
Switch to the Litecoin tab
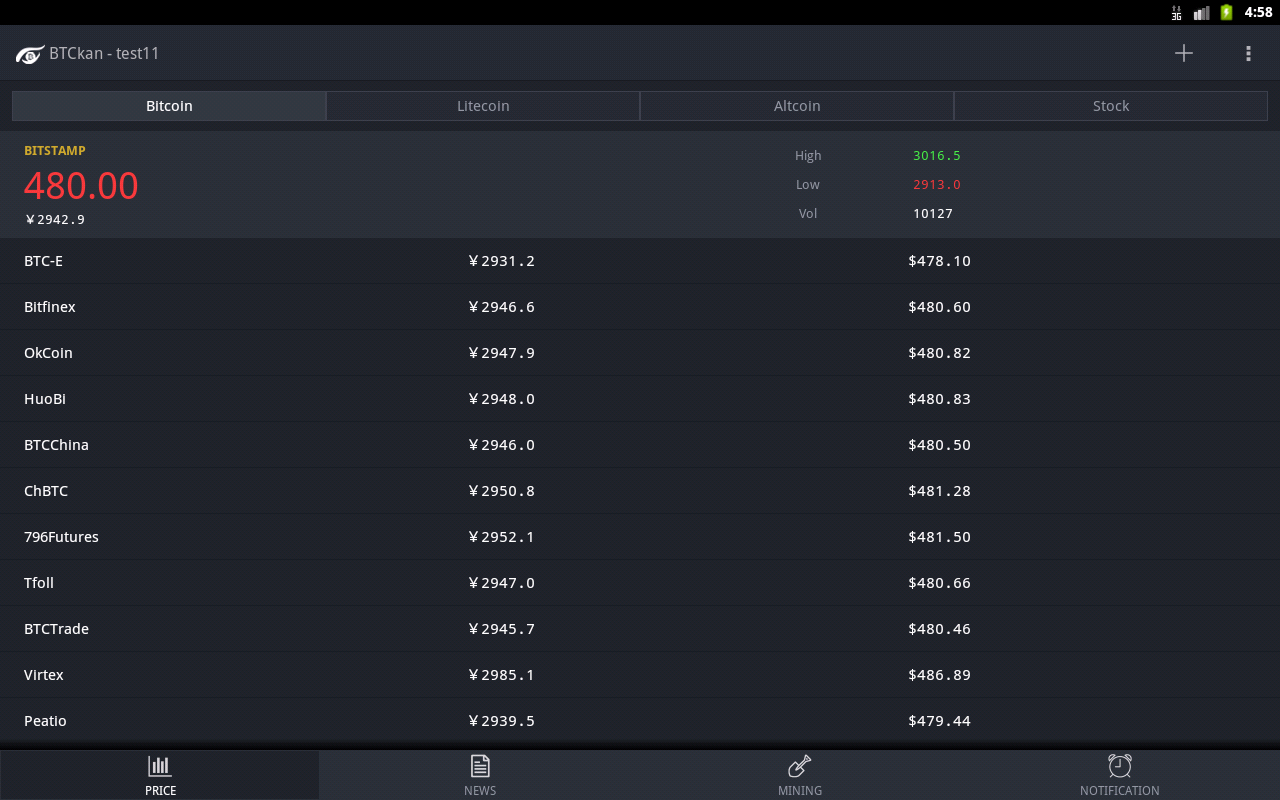(483, 106)
